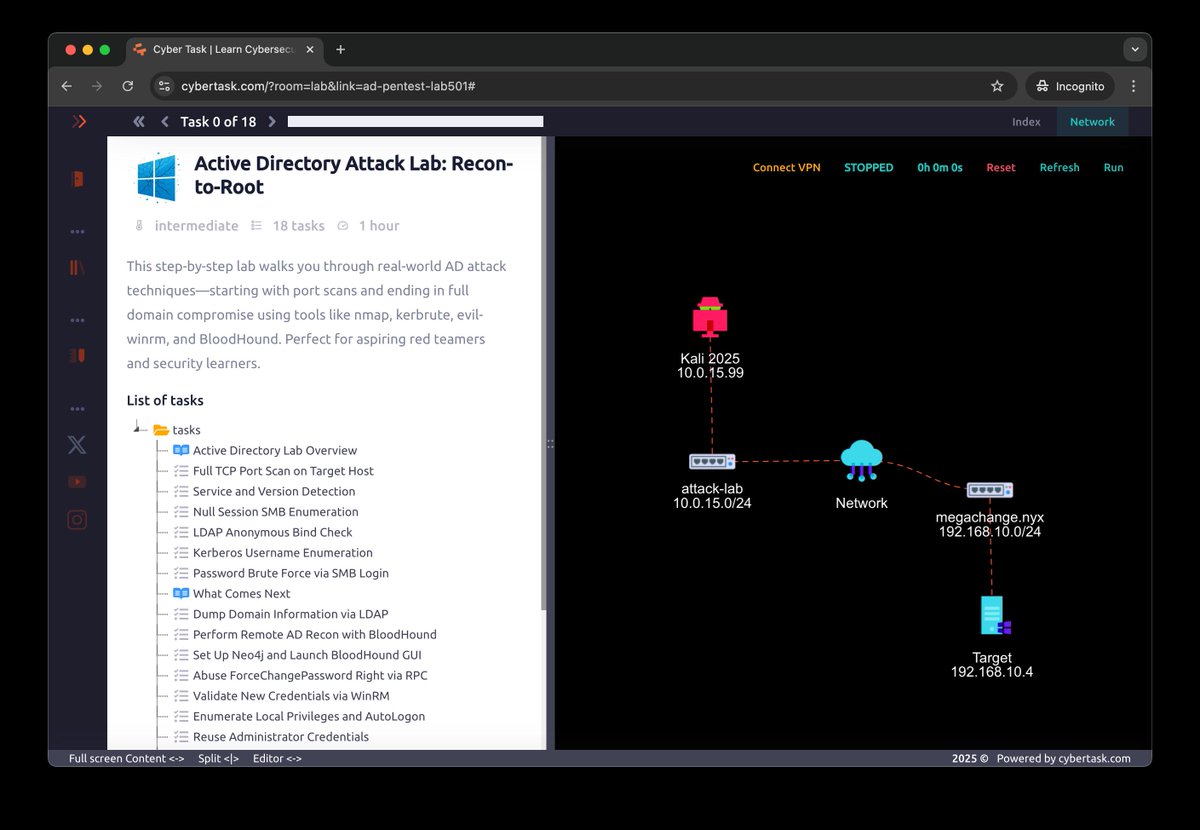This screenshot has width=1200, height=830.
Task: Open Chrome's three-dot menu
Action: tap(1133, 86)
